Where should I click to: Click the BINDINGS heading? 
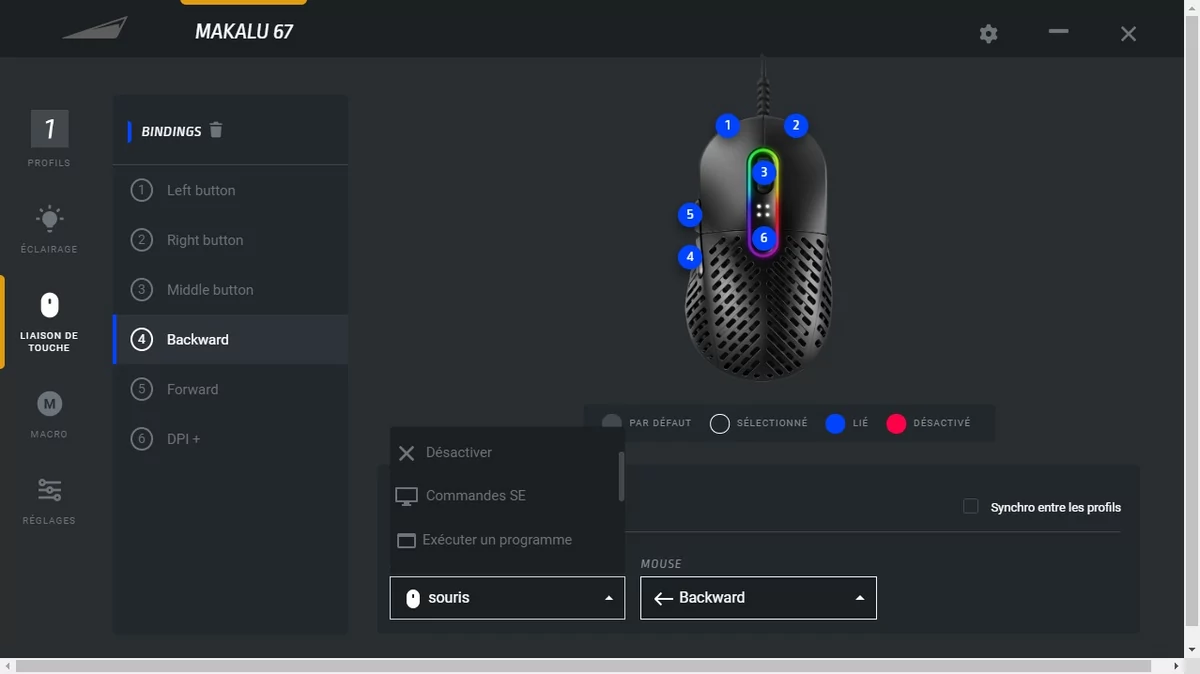coord(171,131)
